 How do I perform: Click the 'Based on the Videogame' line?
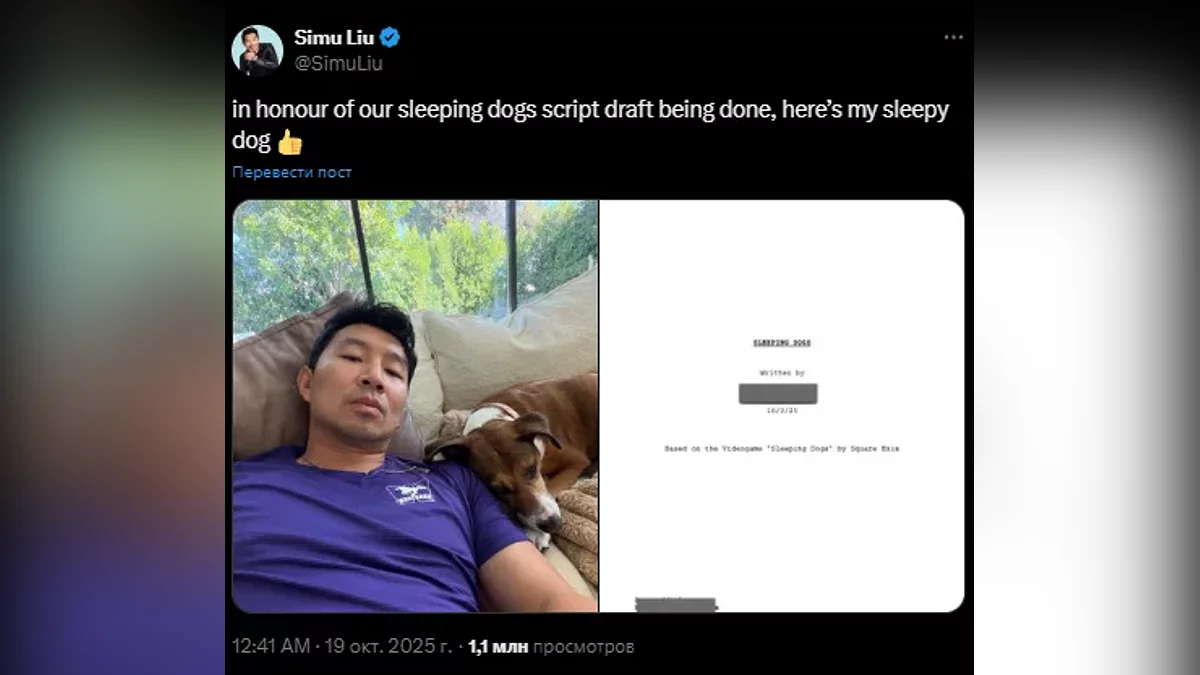(782, 449)
